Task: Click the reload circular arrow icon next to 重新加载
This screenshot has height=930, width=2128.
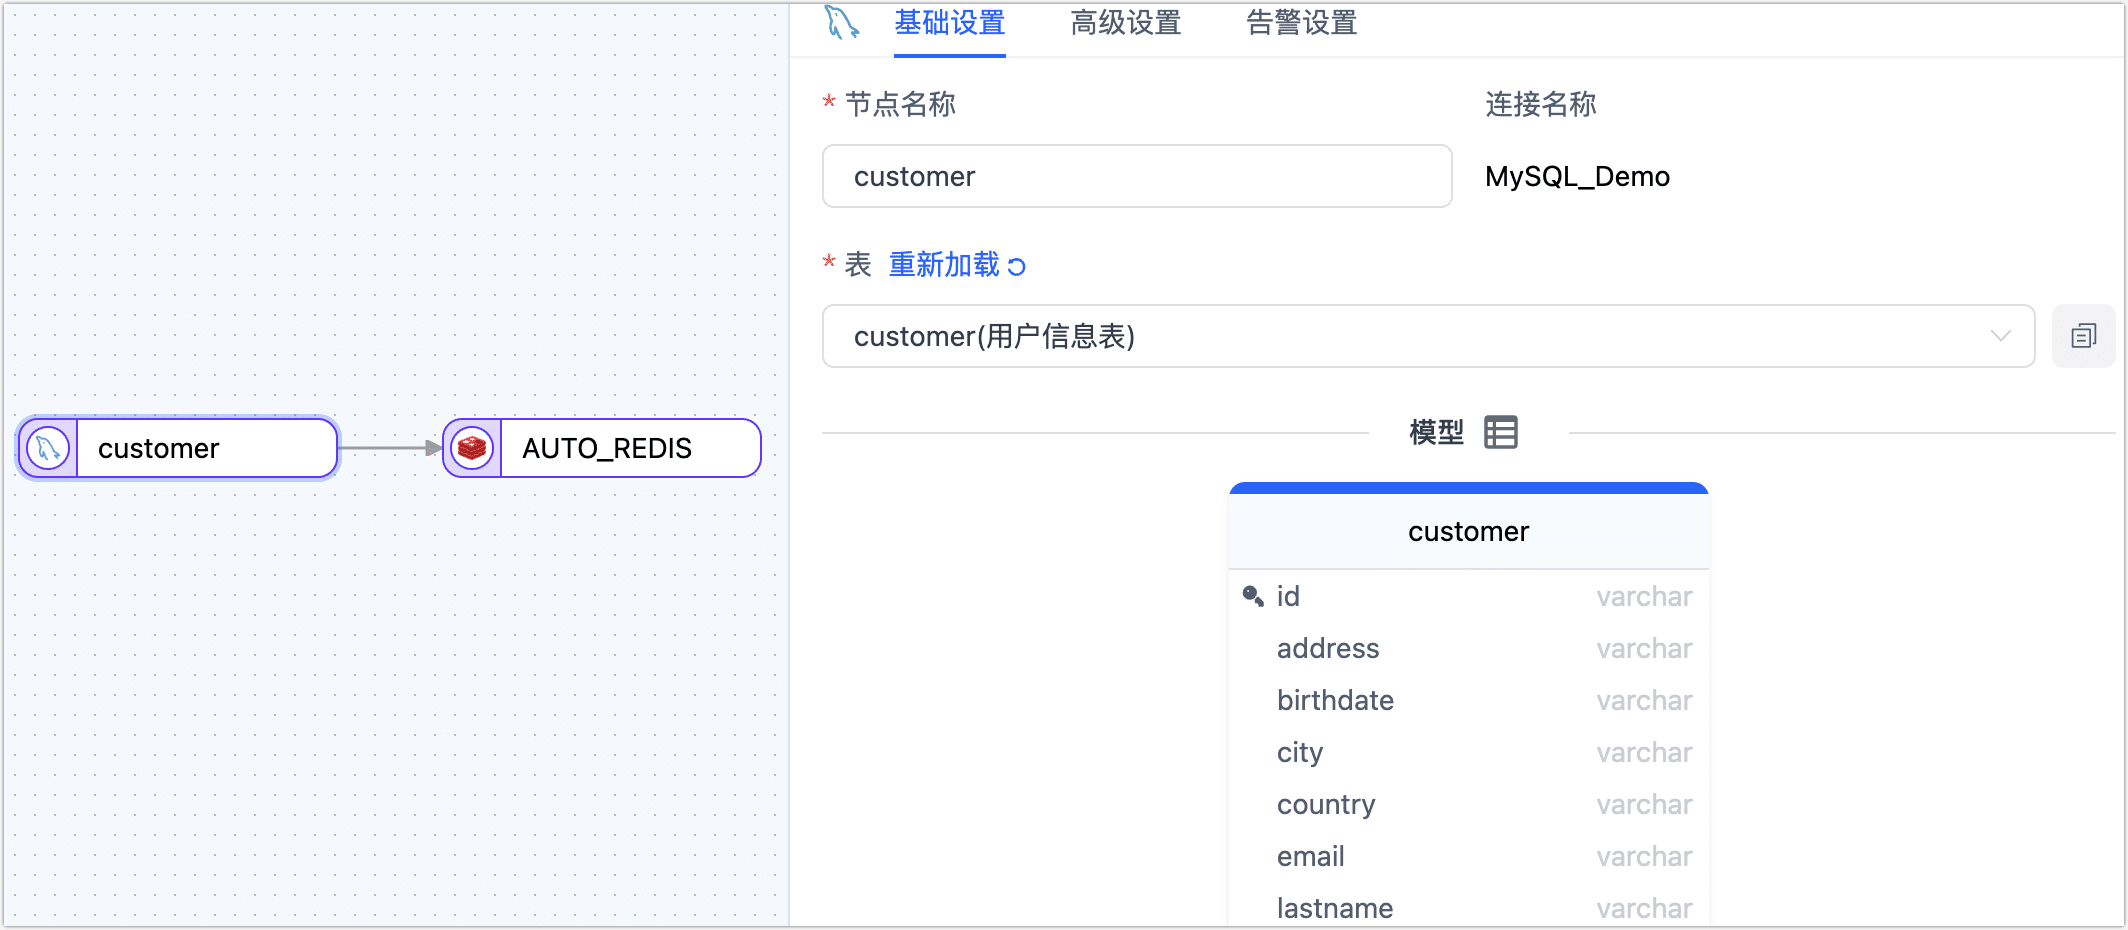Action: (x=1015, y=266)
